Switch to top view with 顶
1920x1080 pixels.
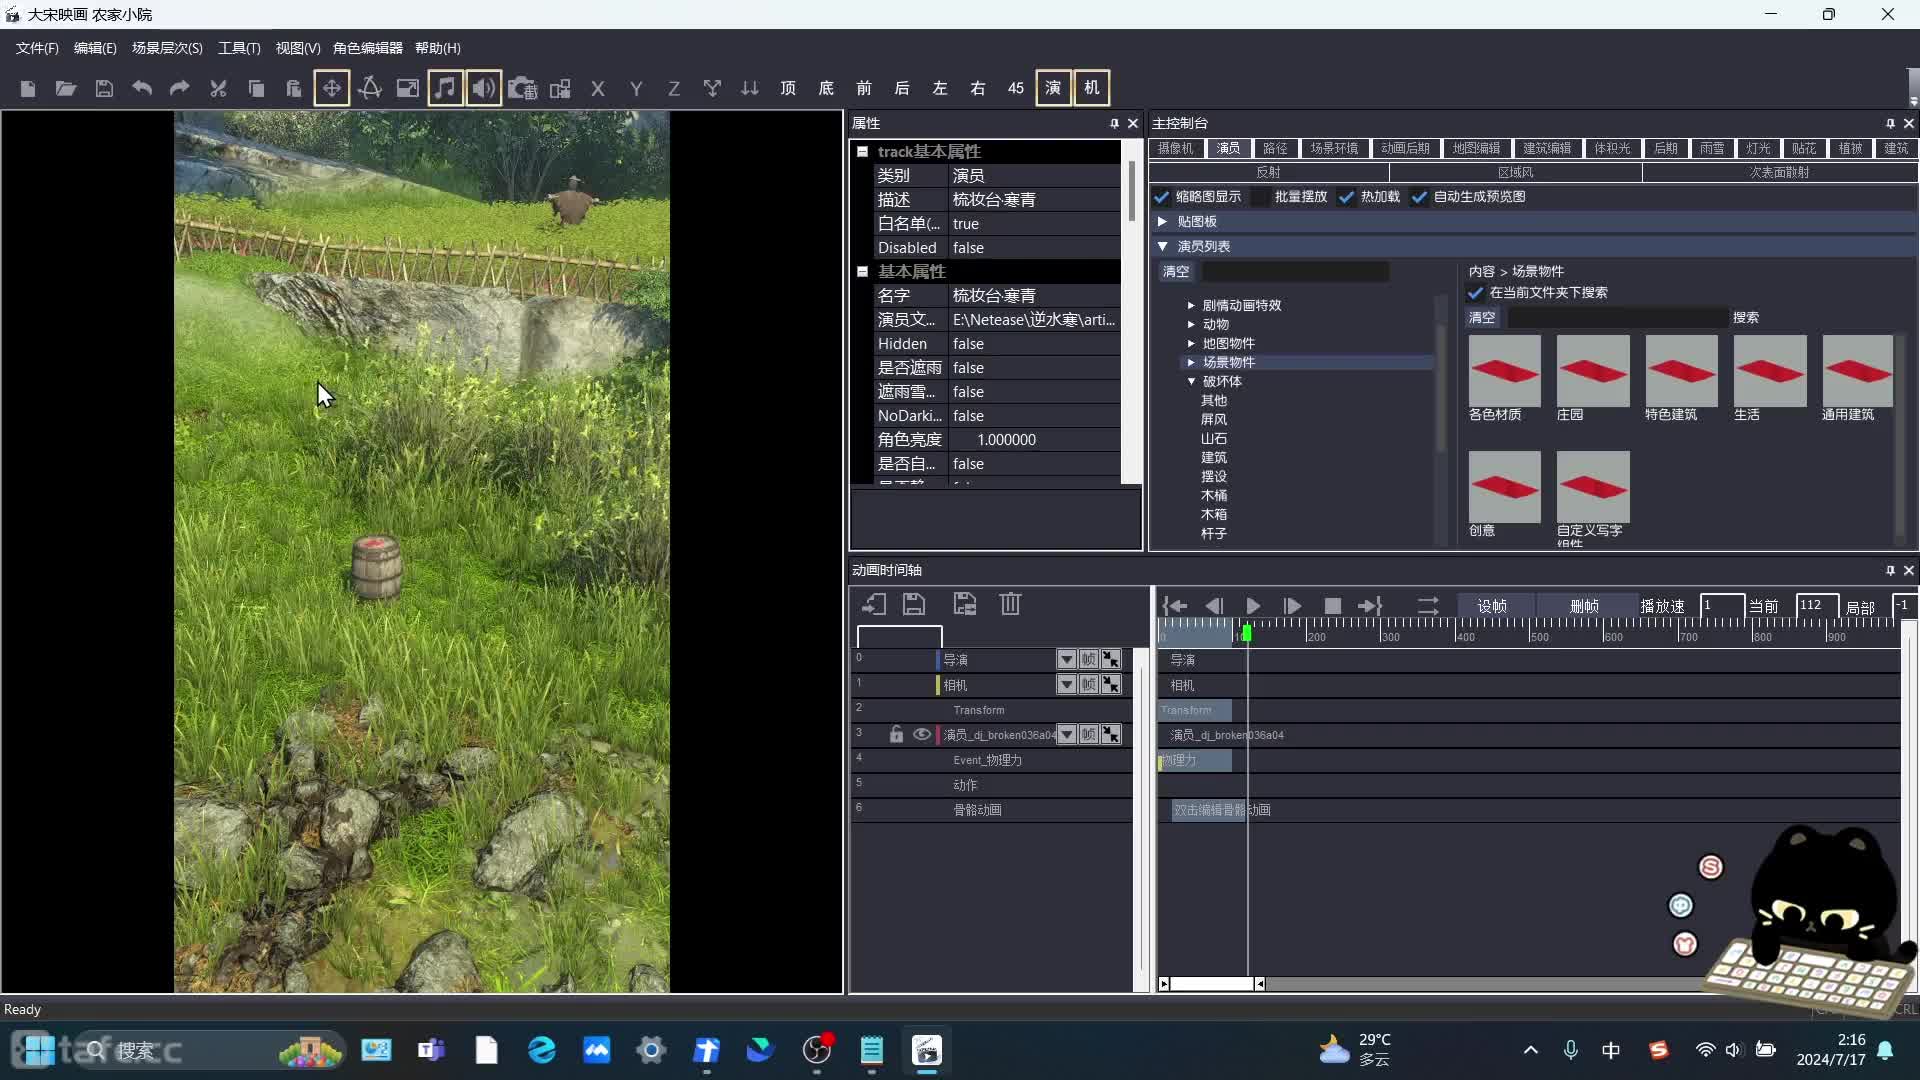788,88
